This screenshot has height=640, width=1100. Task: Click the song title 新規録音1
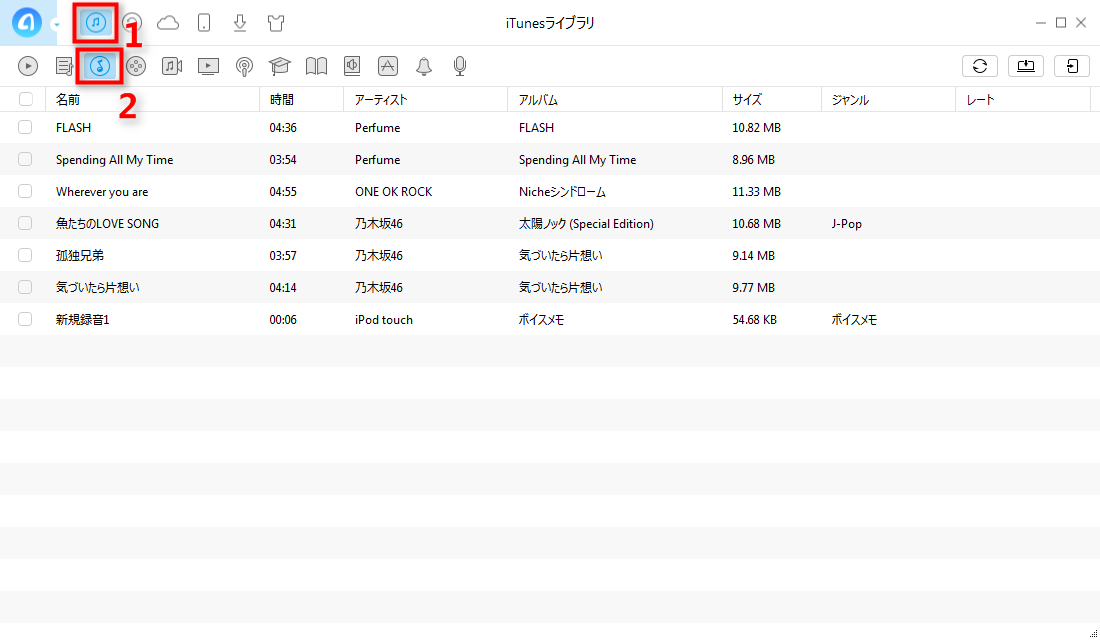[83, 320]
